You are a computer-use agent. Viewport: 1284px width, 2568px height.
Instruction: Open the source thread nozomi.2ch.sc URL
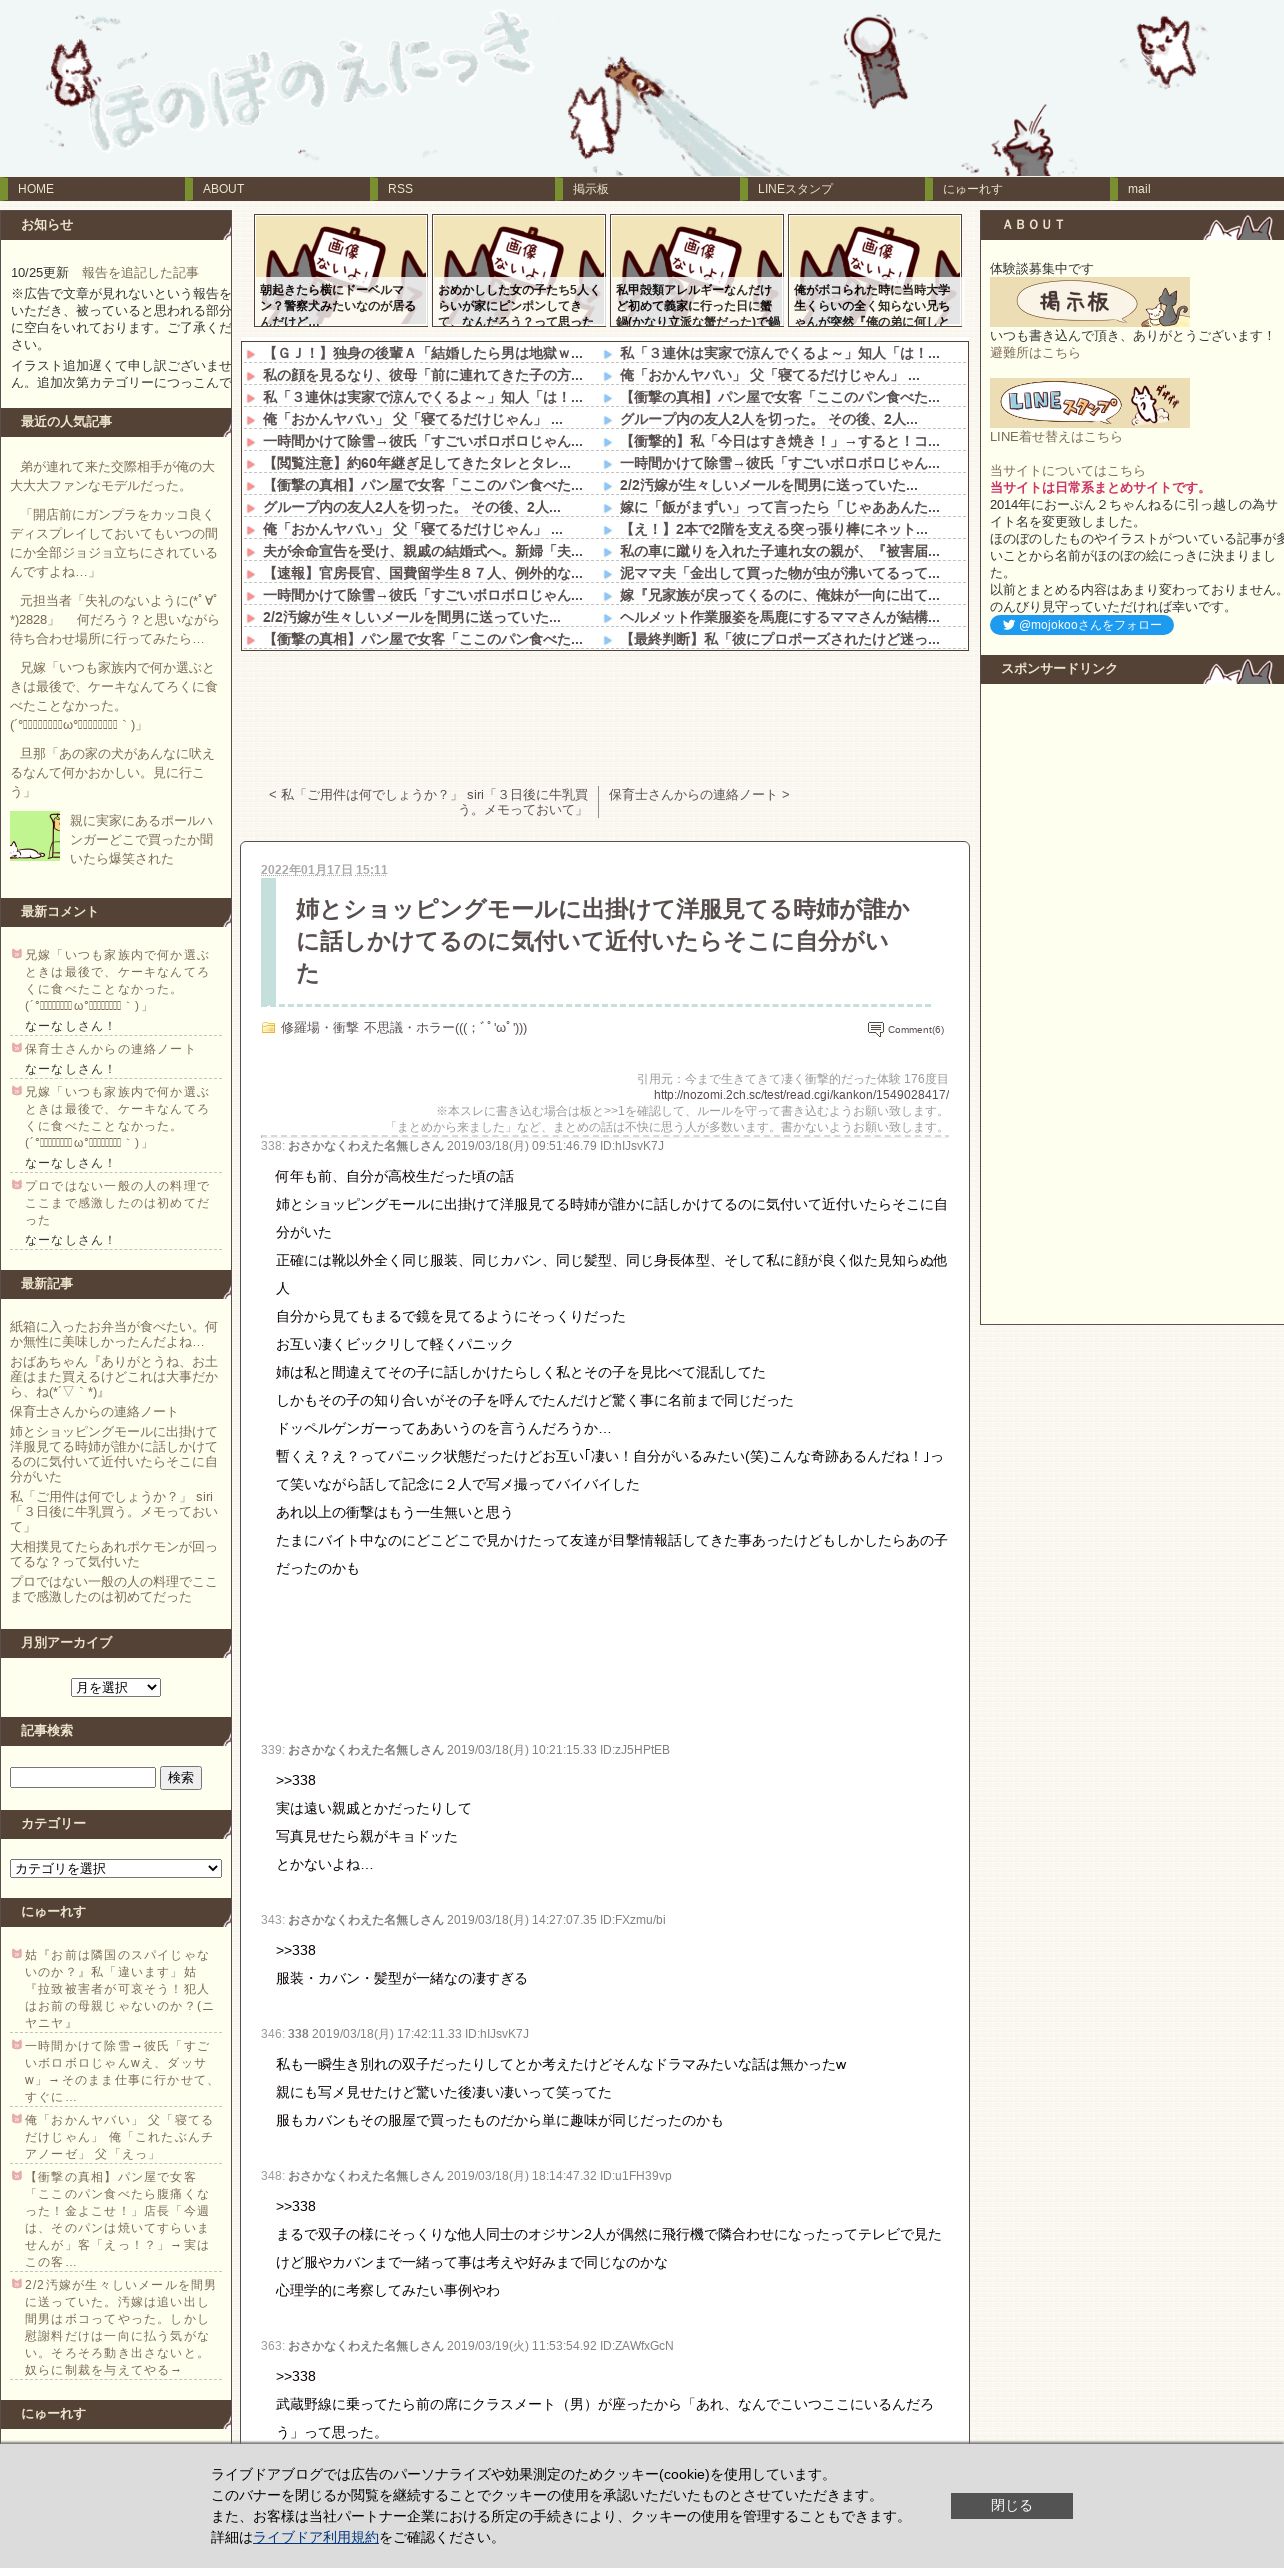pos(801,1095)
